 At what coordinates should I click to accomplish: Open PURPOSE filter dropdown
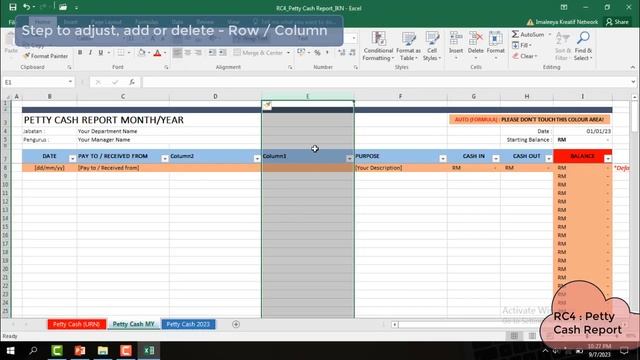click(443, 158)
